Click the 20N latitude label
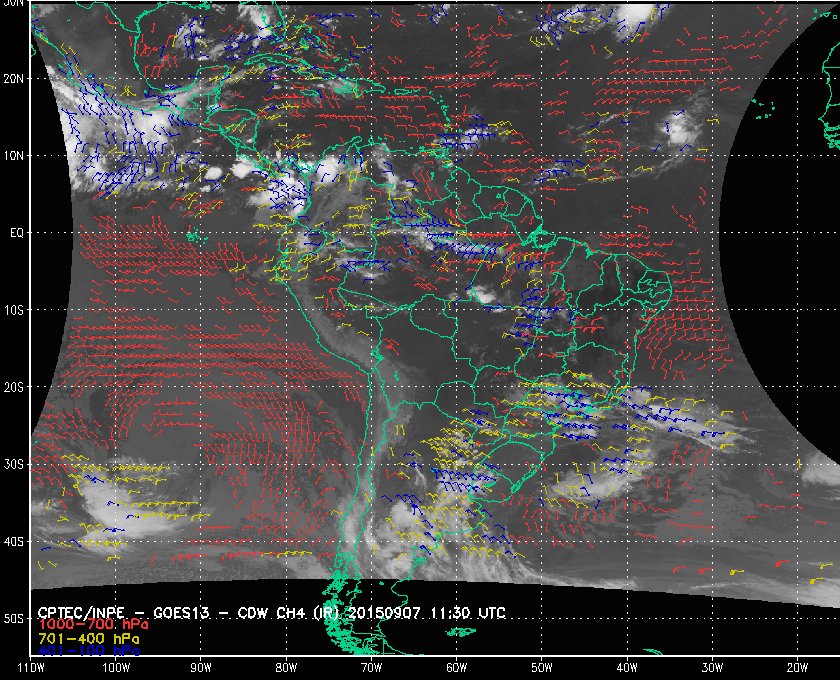840x680 pixels. tap(13, 79)
